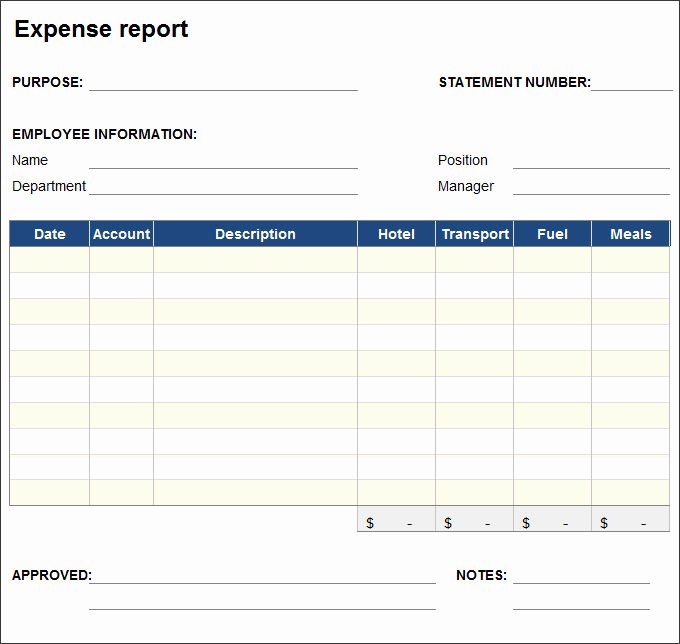Viewport: 680px width, 644px height.
Task: Click the first row Date cell
Action: point(49,260)
